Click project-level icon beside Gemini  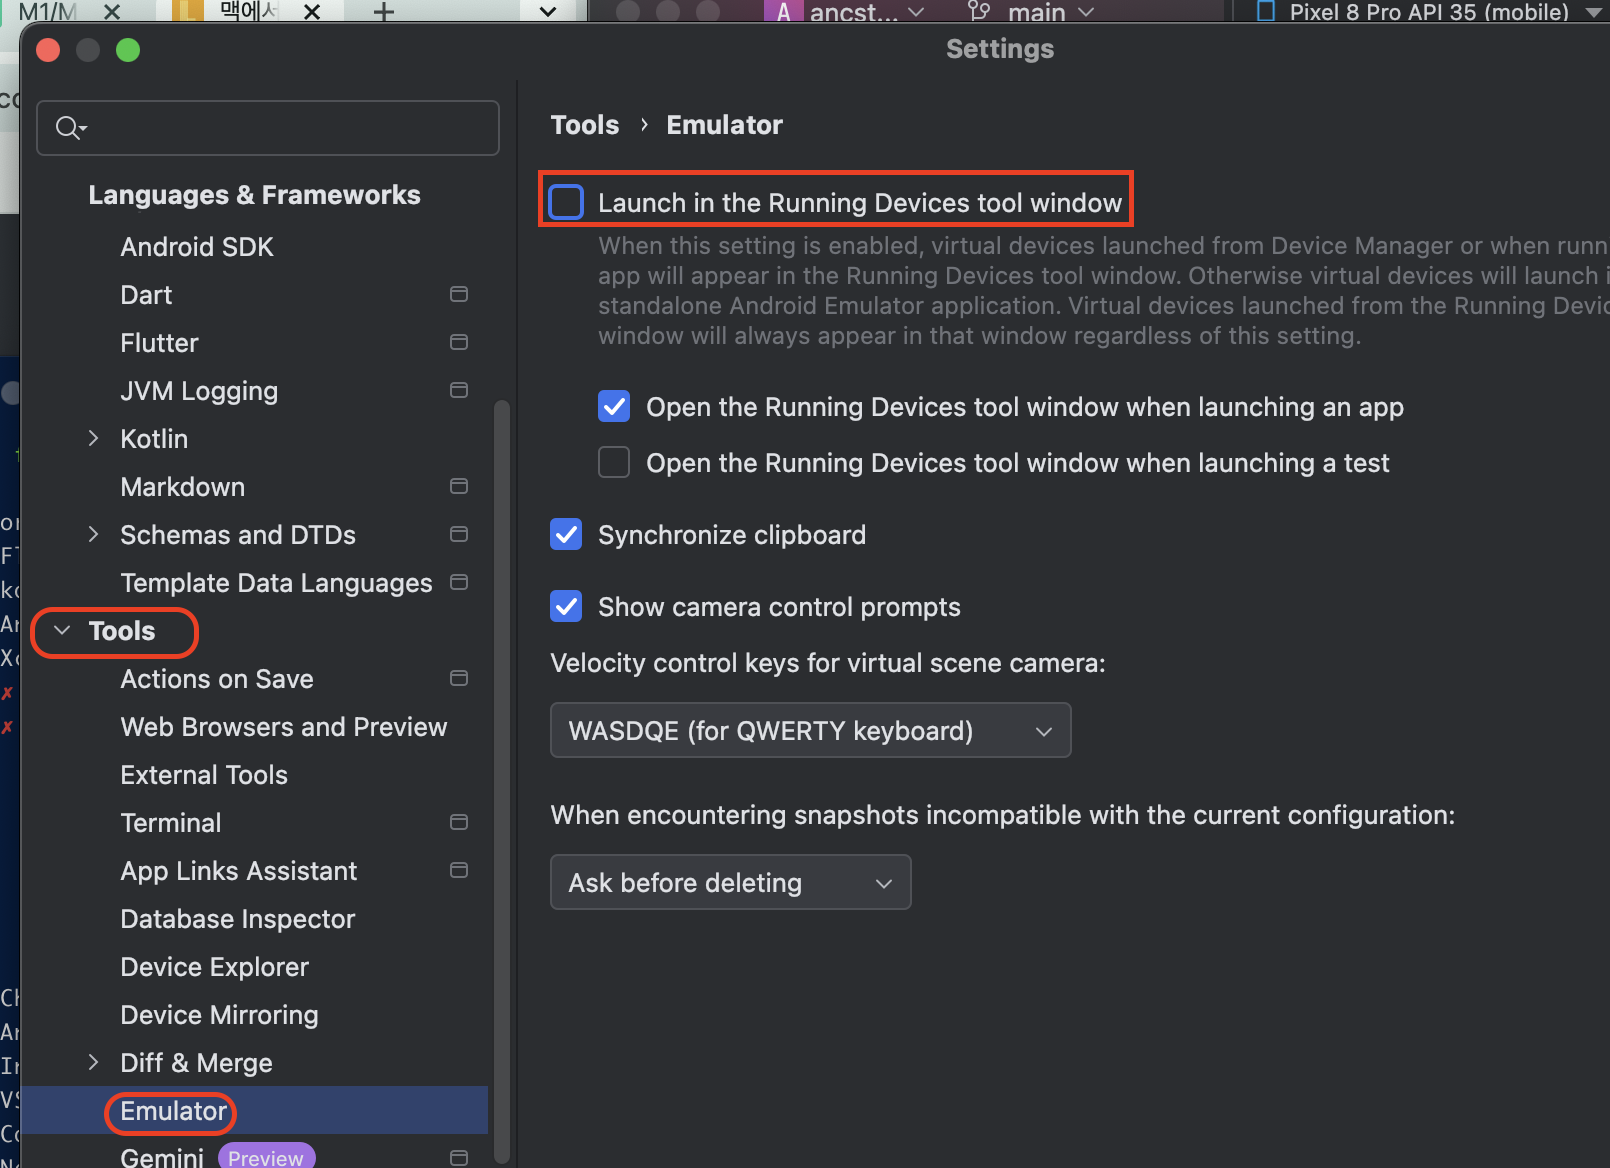pyautogui.click(x=459, y=1157)
